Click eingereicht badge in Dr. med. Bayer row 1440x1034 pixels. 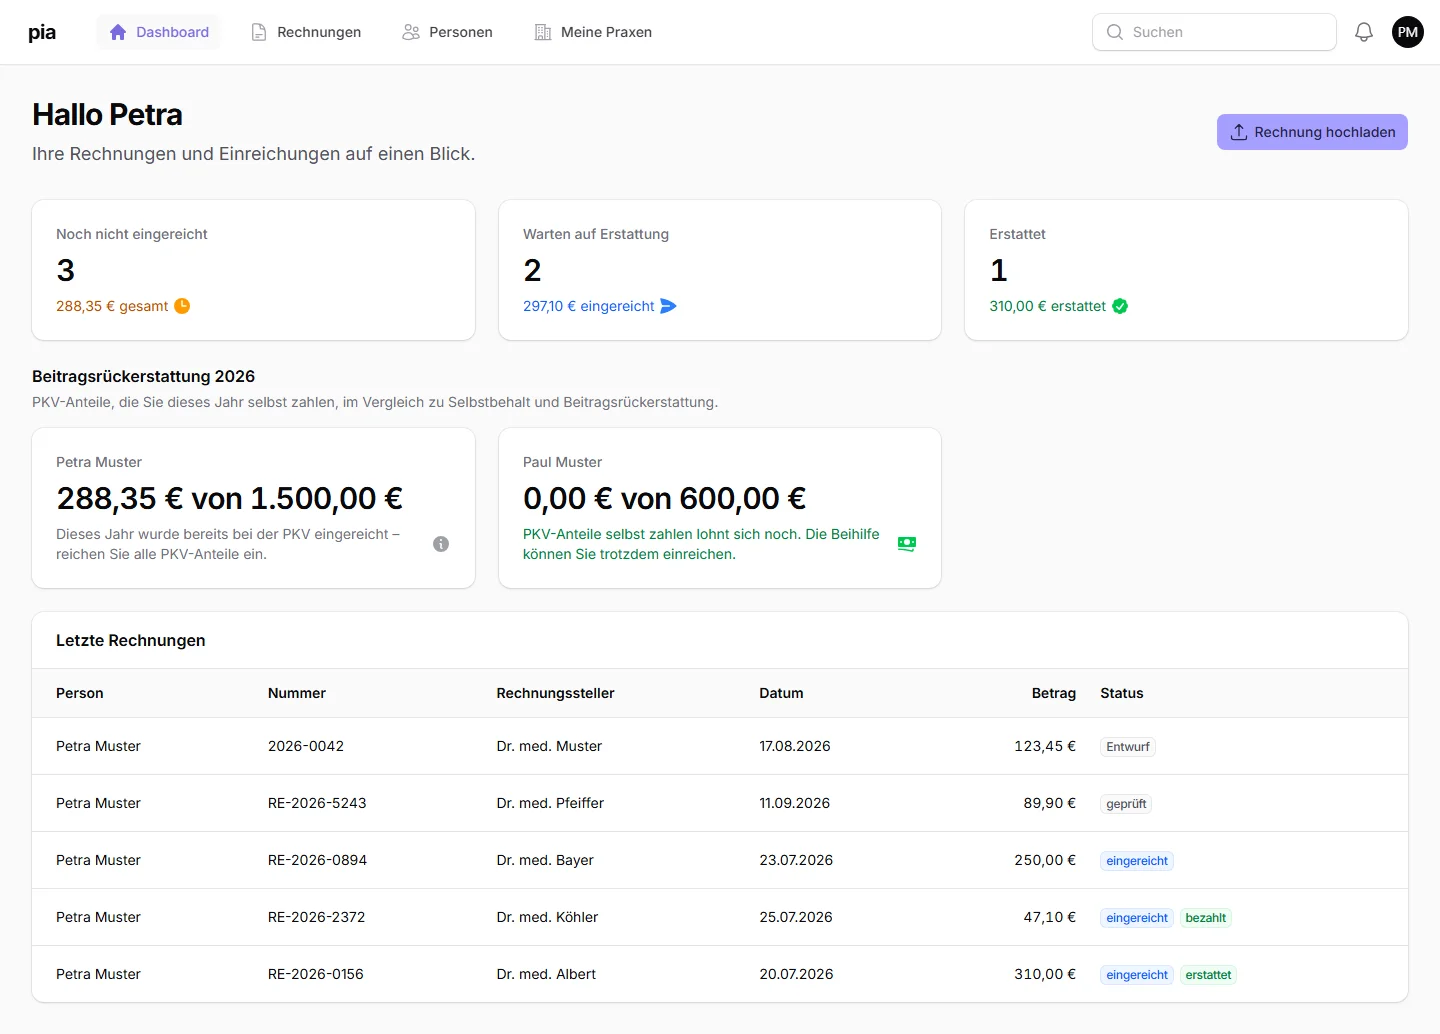(x=1137, y=861)
